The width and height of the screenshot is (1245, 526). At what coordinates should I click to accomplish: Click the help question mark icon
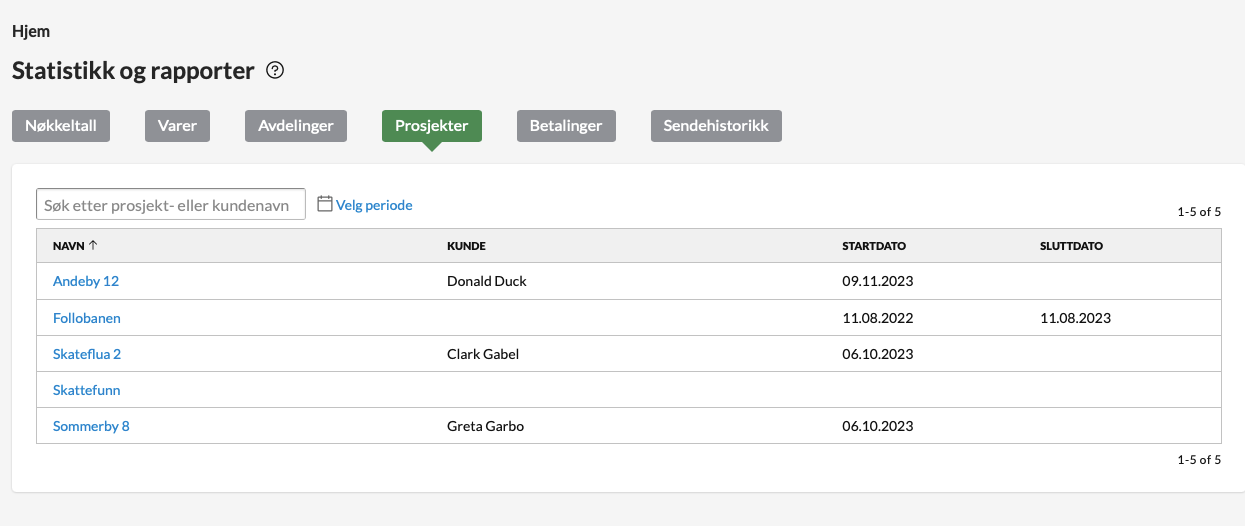point(275,71)
